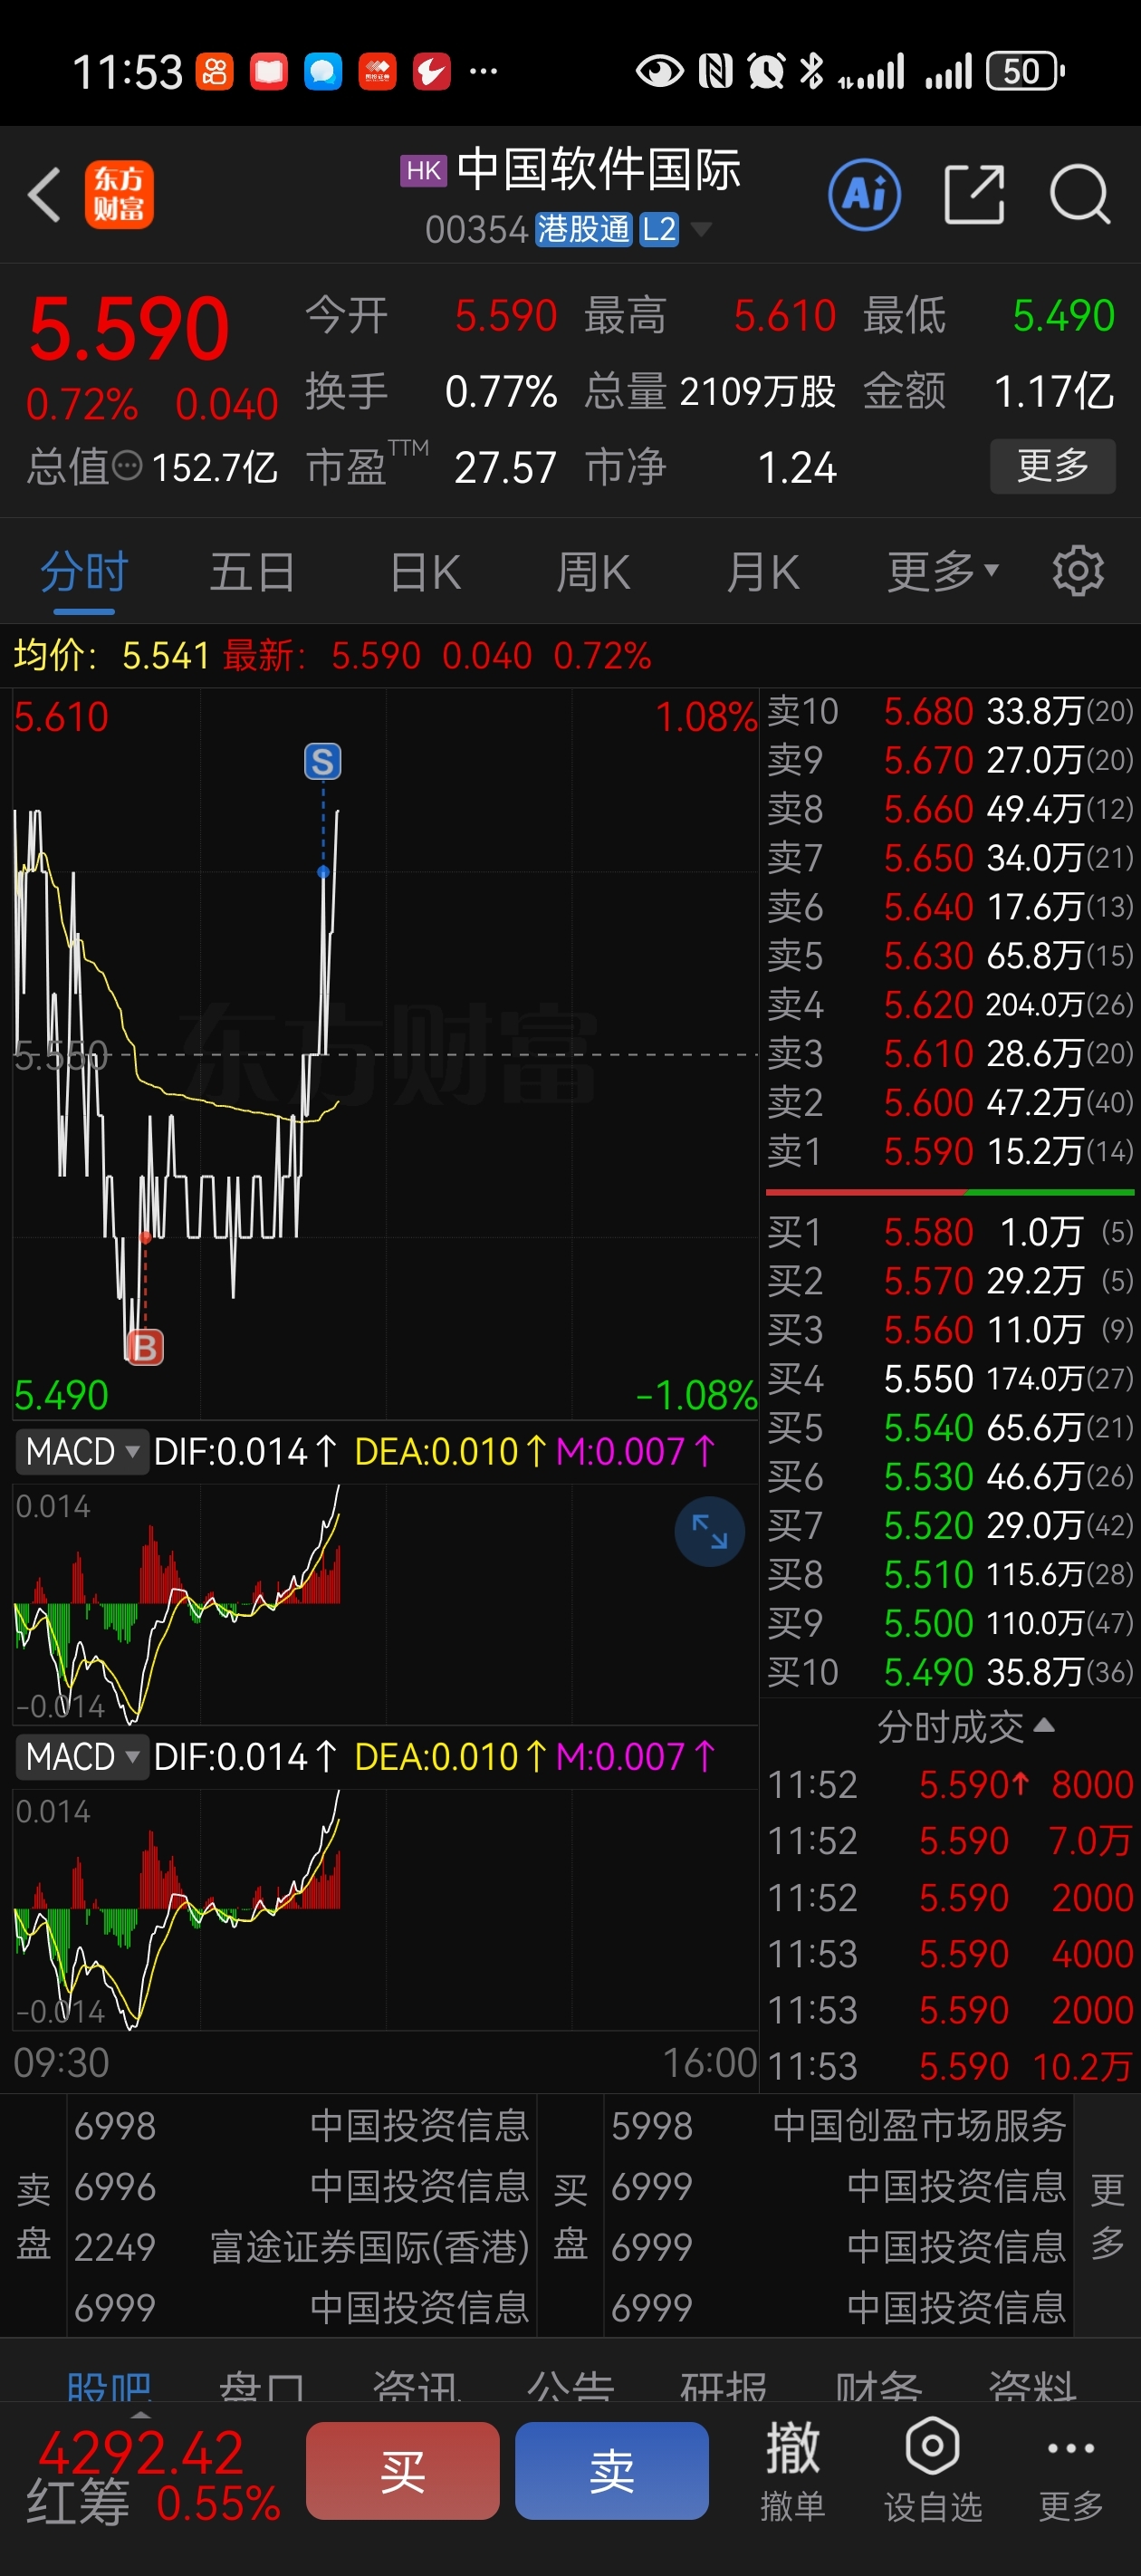Tap the first MACD indicator chart

click(385, 1604)
